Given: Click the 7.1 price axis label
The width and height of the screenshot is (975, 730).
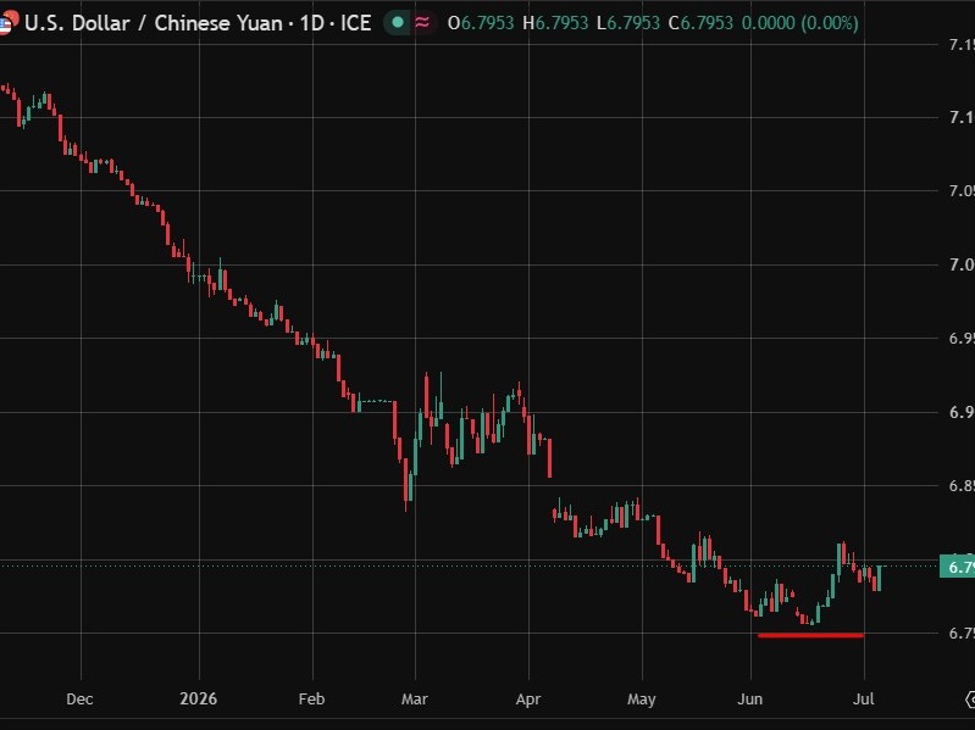Looking at the screenshot, I should pos(961,117).
